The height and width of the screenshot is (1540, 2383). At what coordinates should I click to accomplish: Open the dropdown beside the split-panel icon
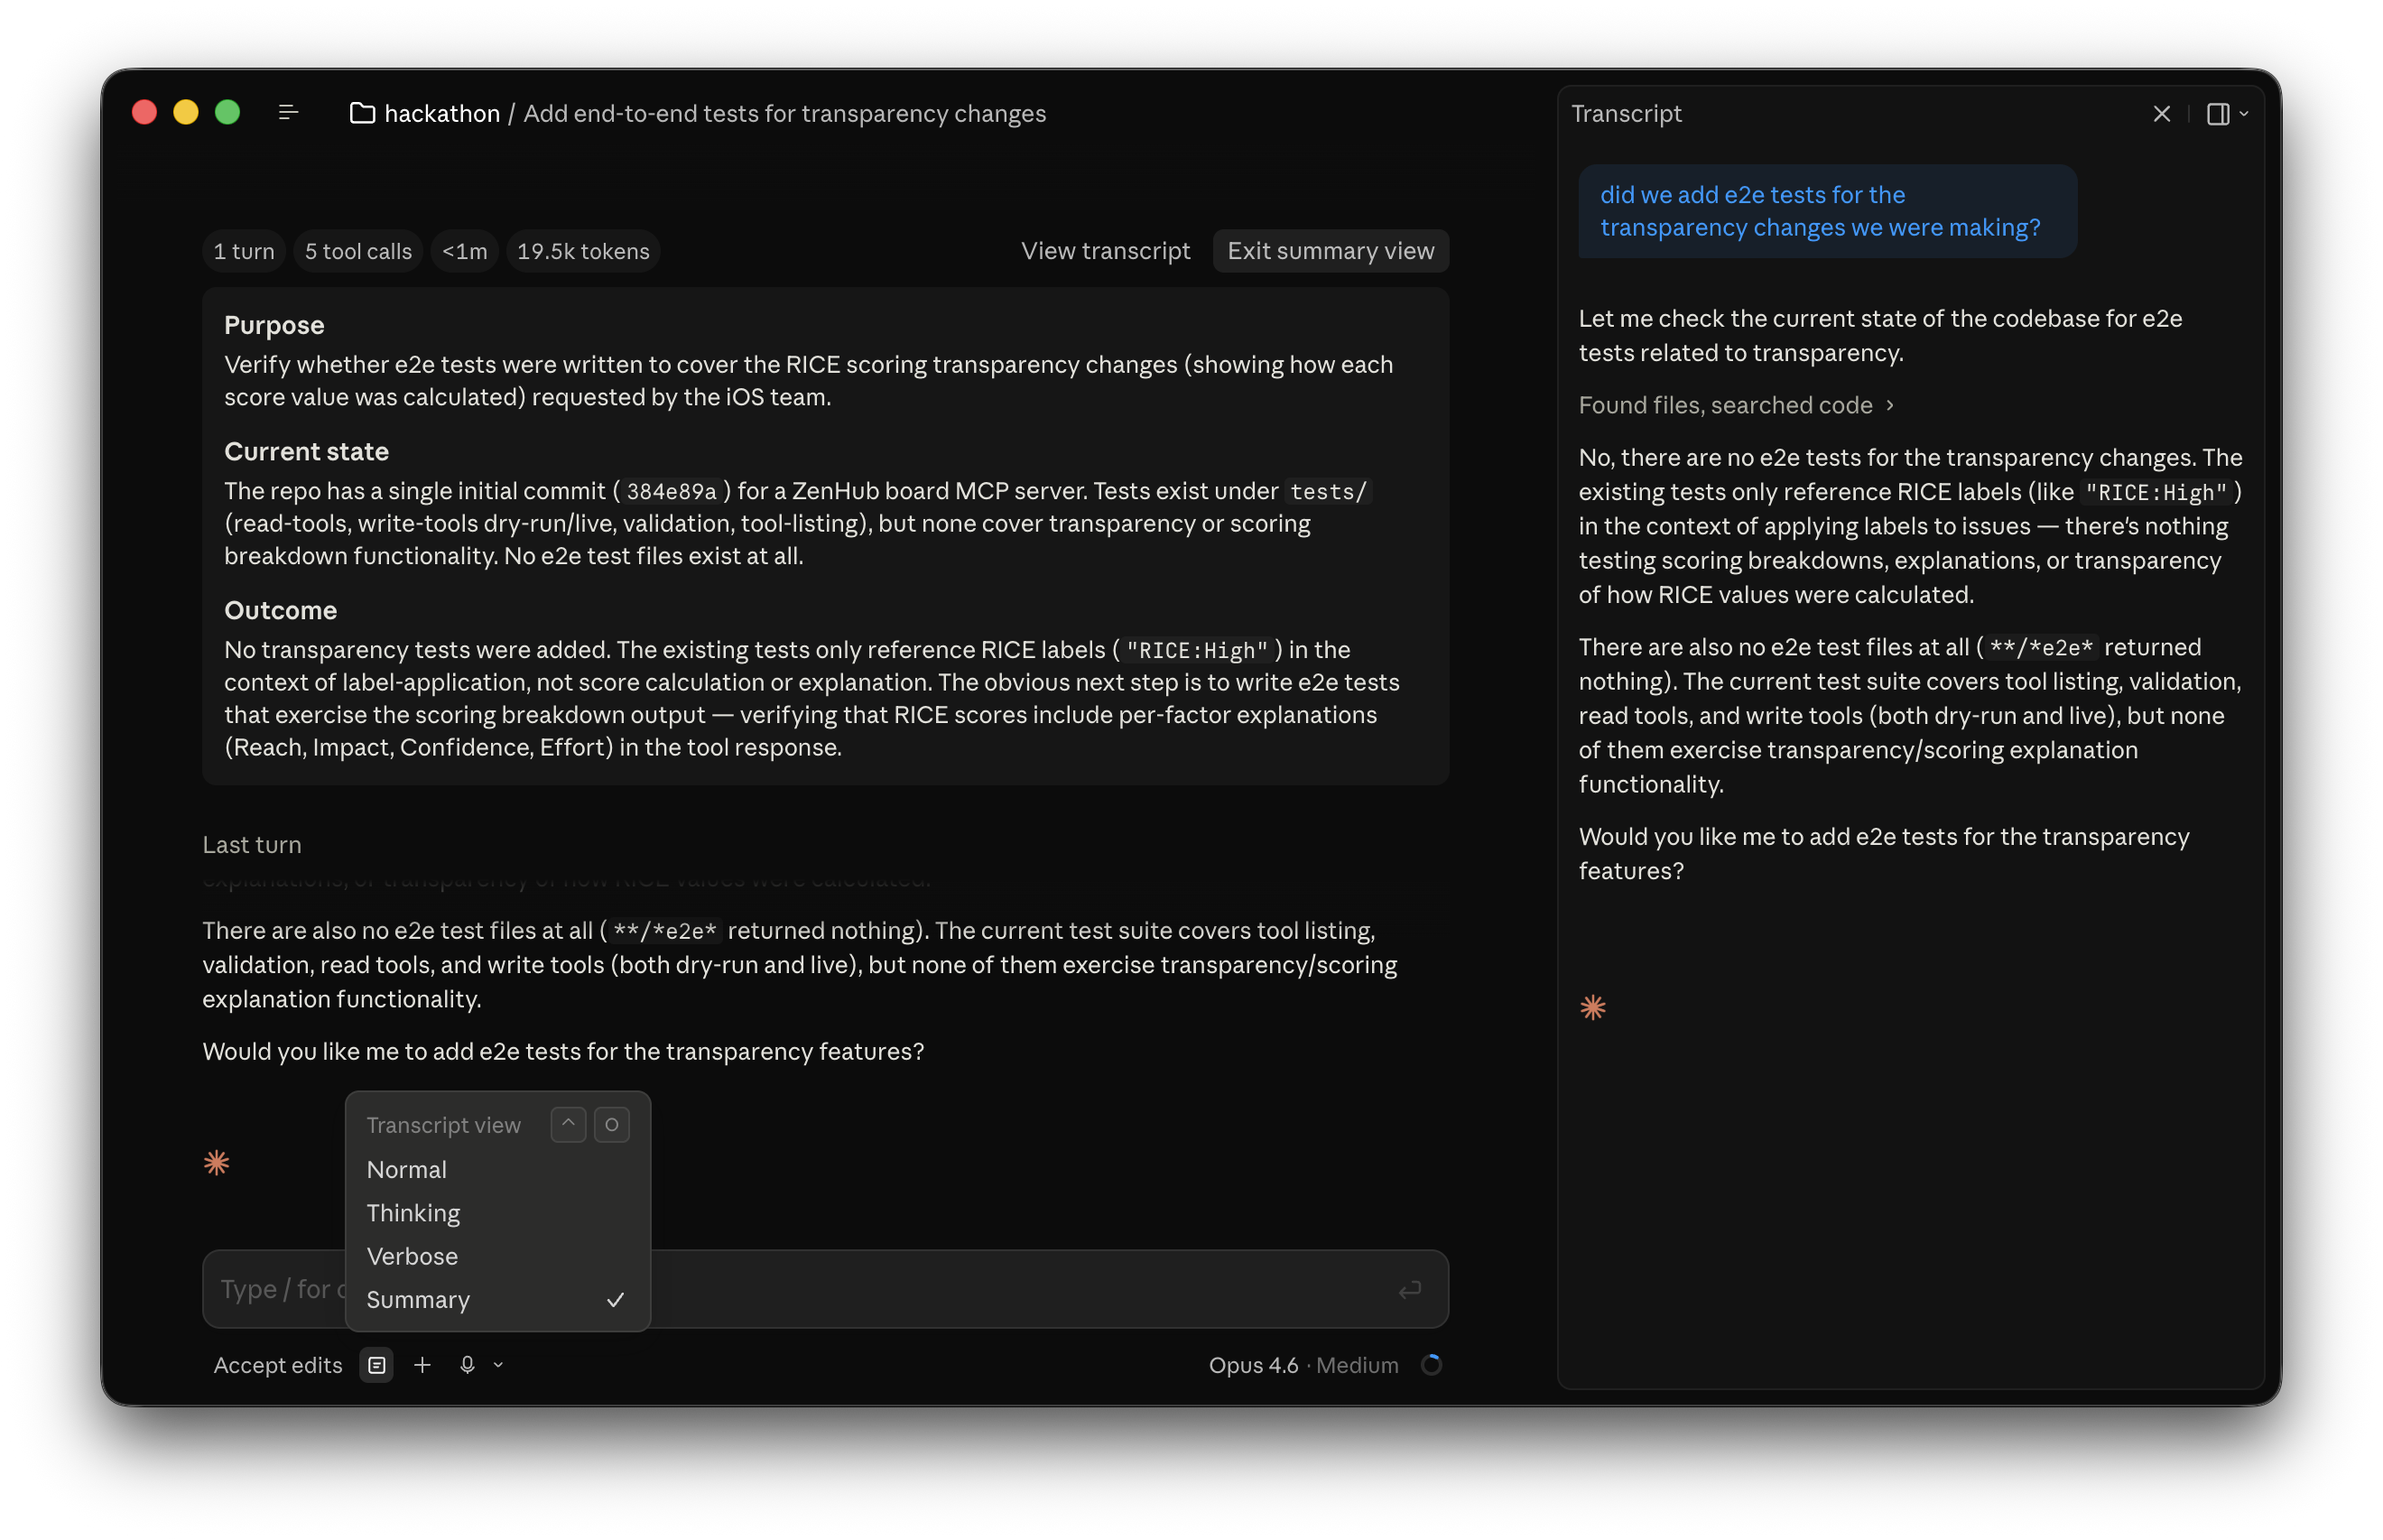pyautogui.click(x=2243, y=113)
